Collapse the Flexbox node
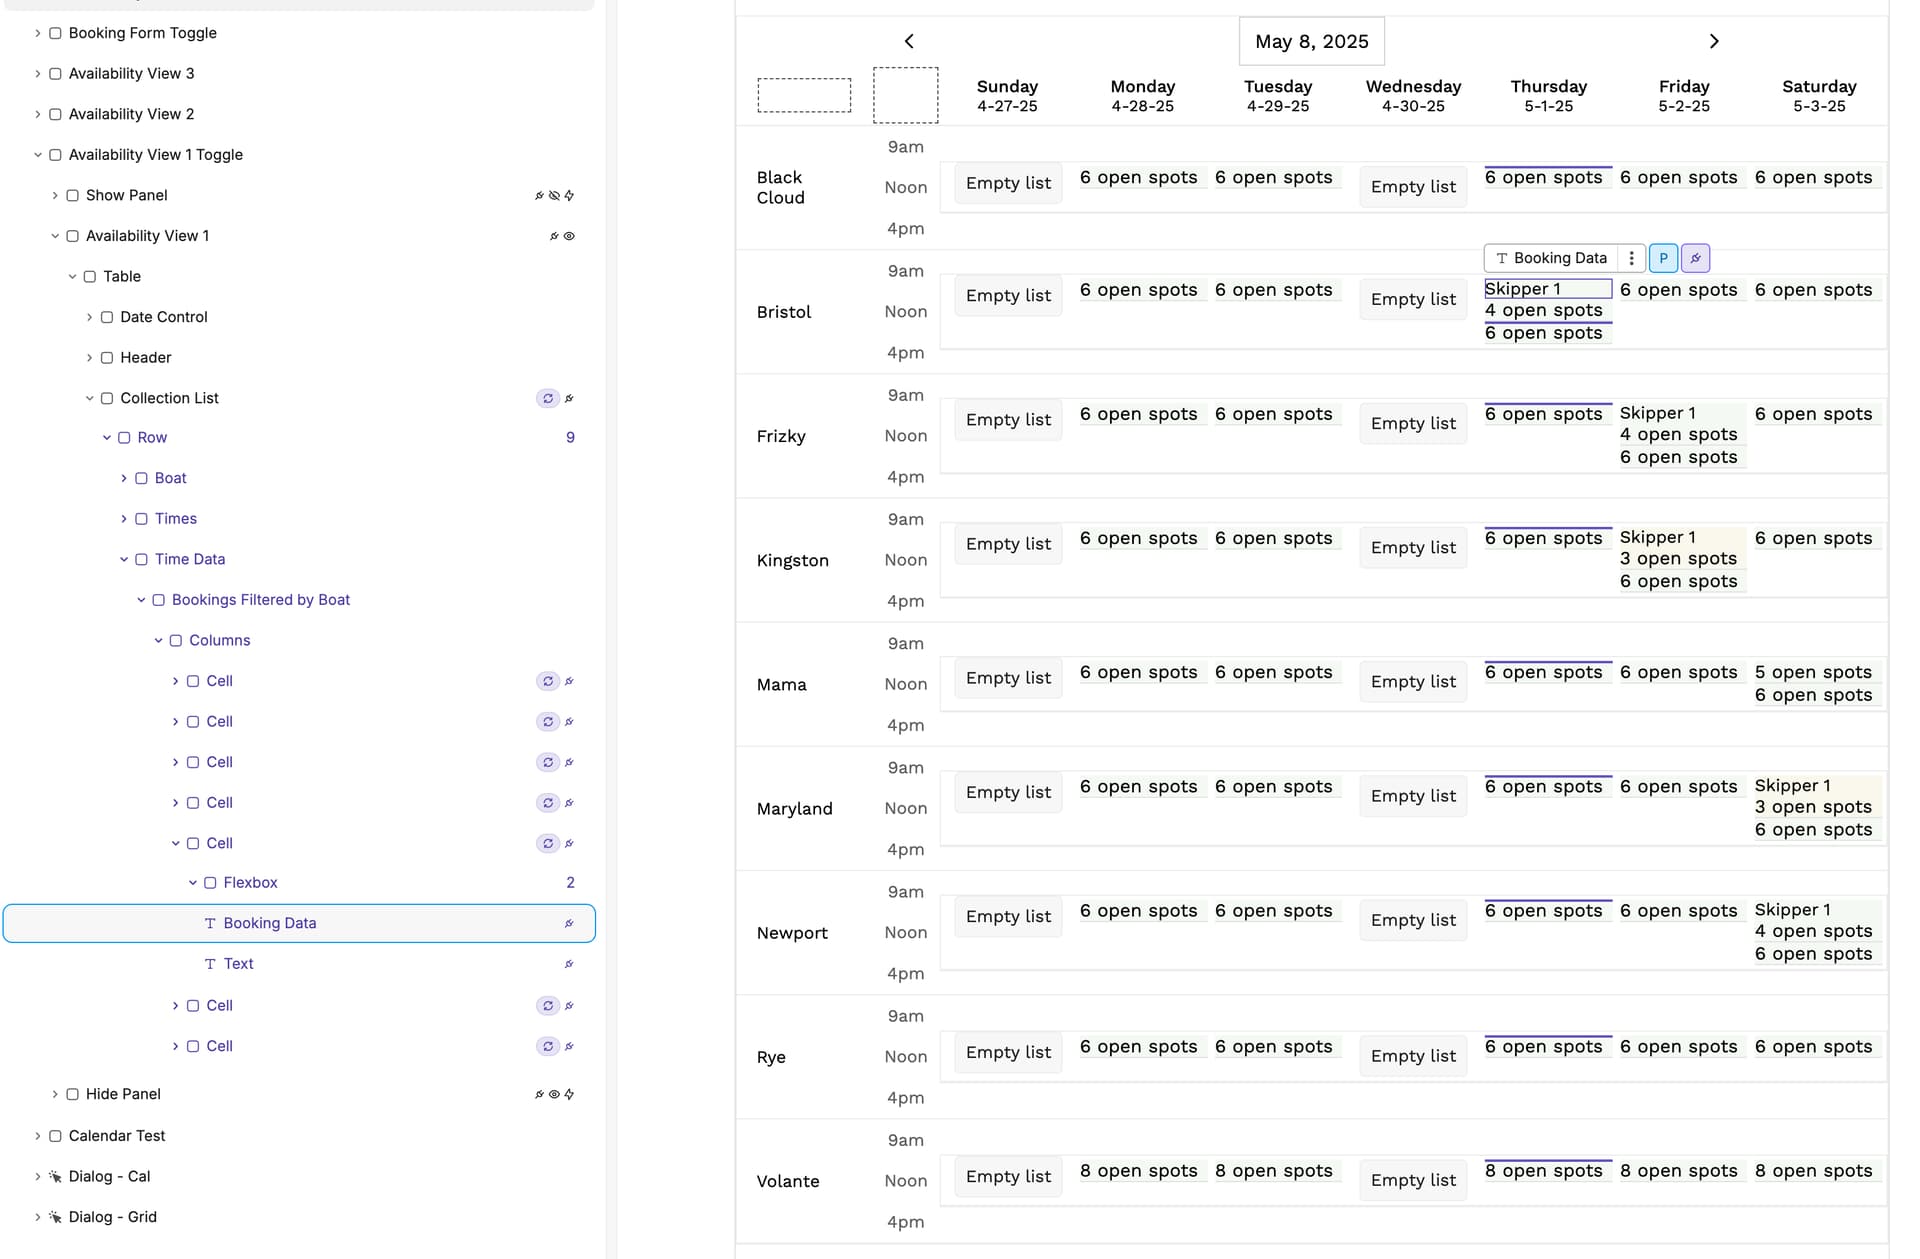 (193, 883)
